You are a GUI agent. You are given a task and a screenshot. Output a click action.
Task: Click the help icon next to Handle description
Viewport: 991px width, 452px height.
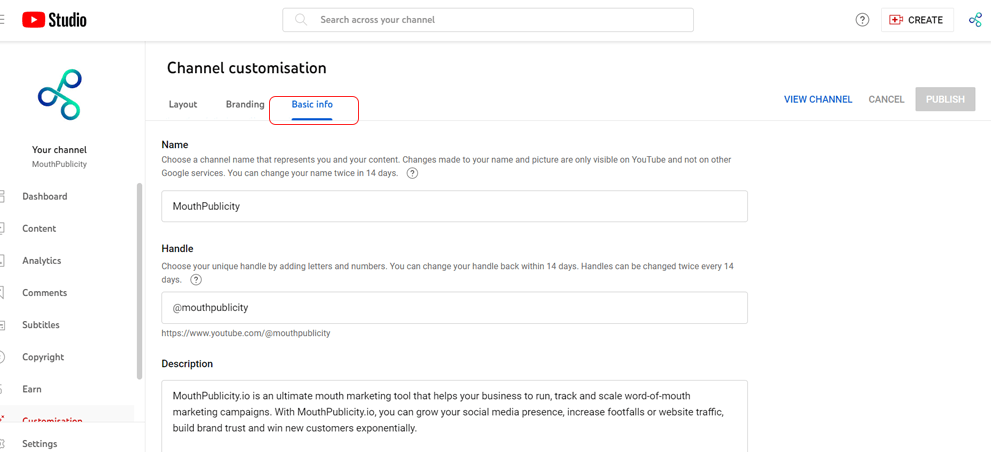pos(197,279)
